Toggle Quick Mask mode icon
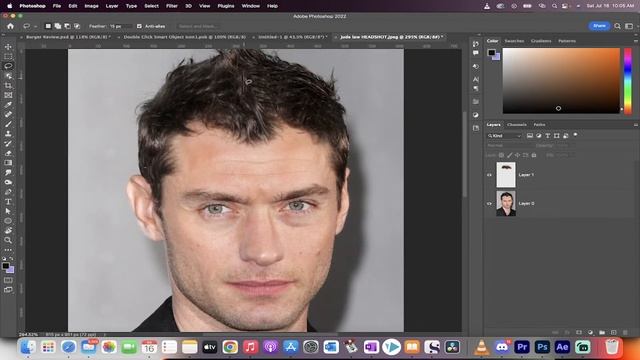The image size is (640, 360). tap(8, 280)
